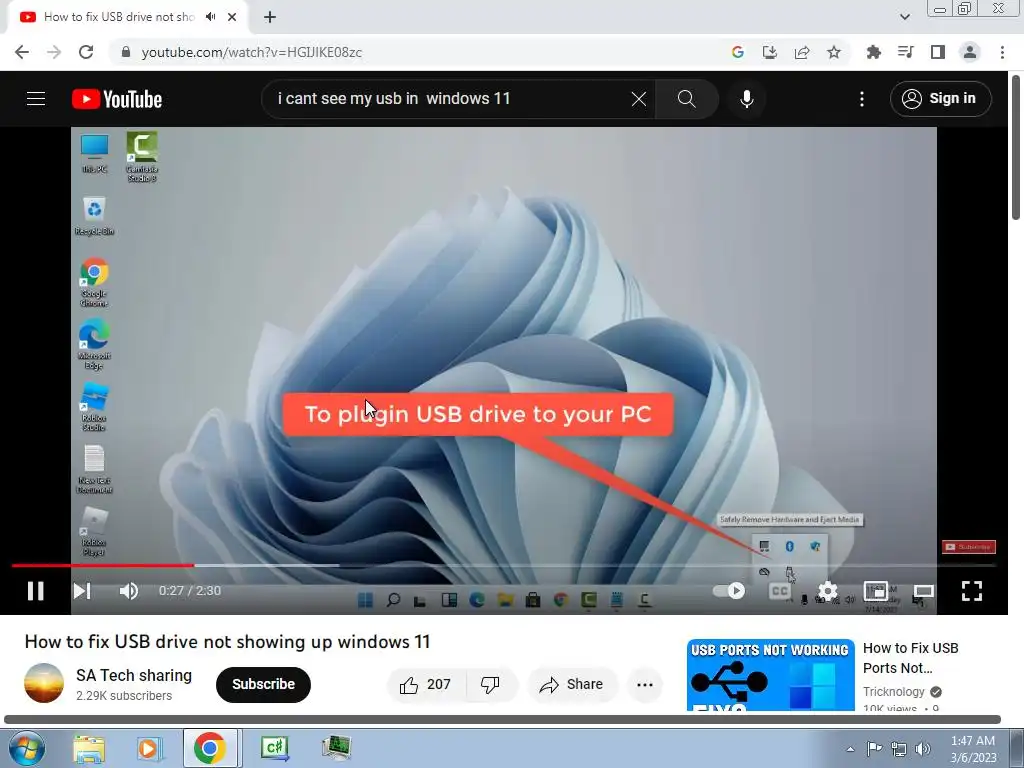1024x768 pixels.
Task: Dislike the video
Action: coord(490,684)
